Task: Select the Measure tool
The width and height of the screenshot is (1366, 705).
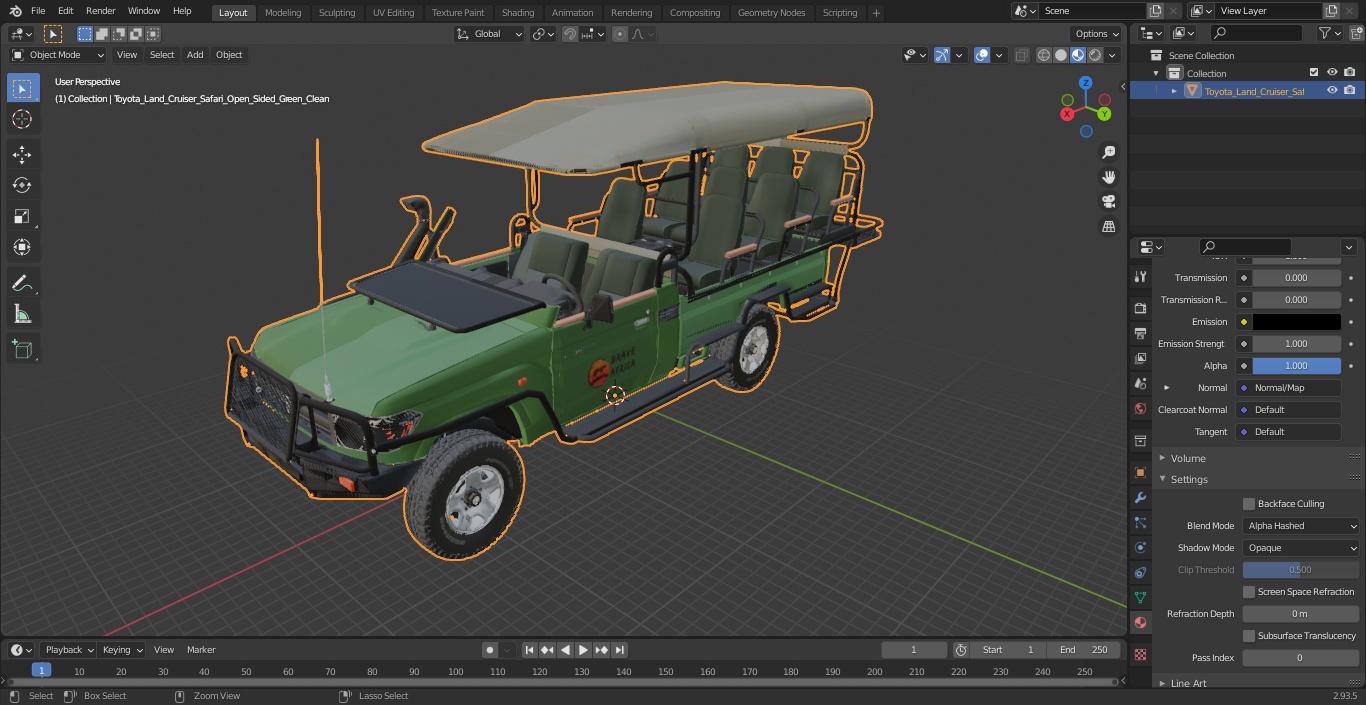Action: coord(22,314)
